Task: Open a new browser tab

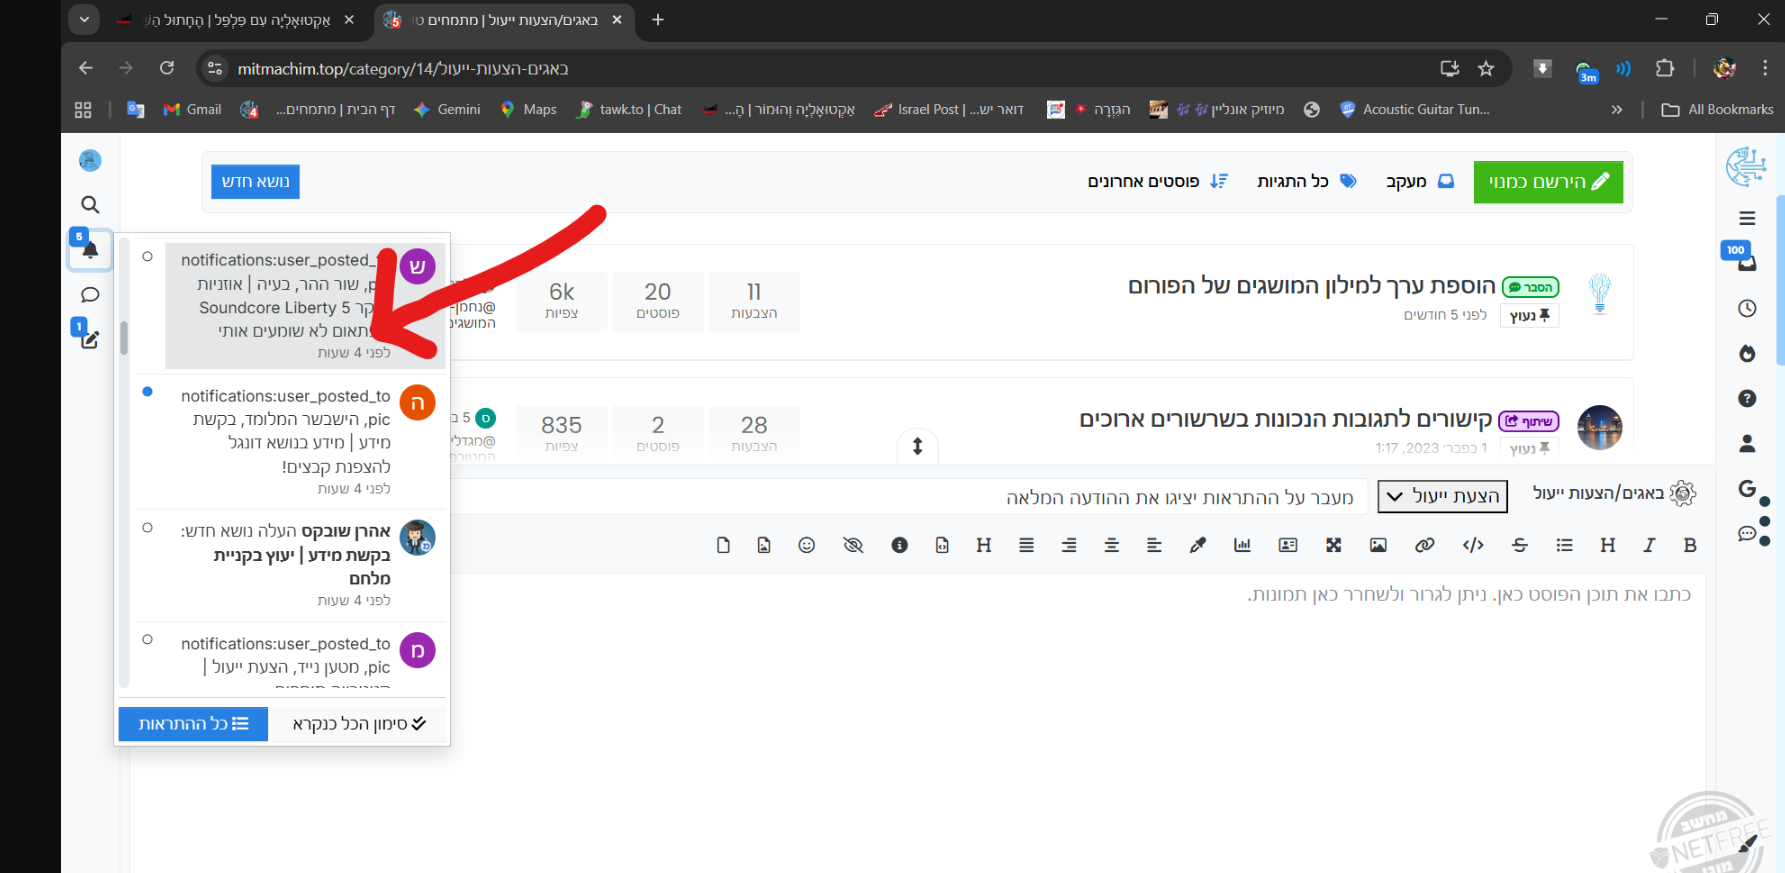Action: tap(658, 20)
